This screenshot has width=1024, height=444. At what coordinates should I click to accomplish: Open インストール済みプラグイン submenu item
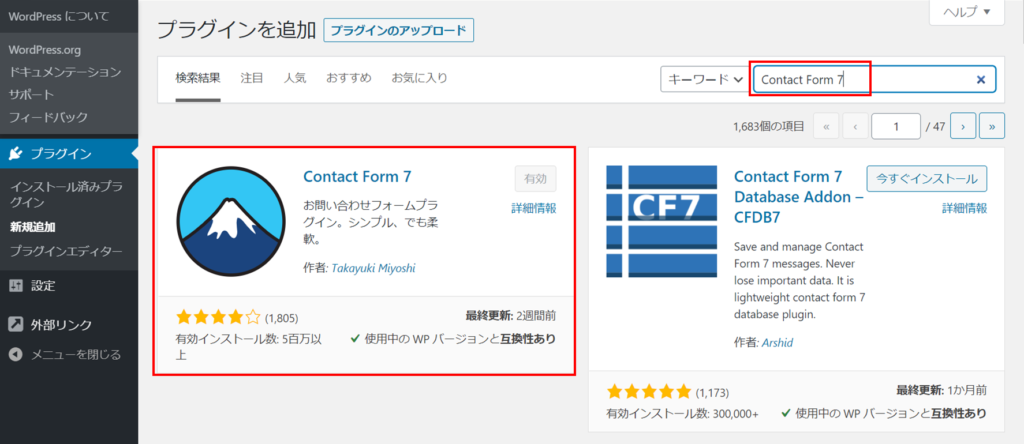tap(66, 194)
